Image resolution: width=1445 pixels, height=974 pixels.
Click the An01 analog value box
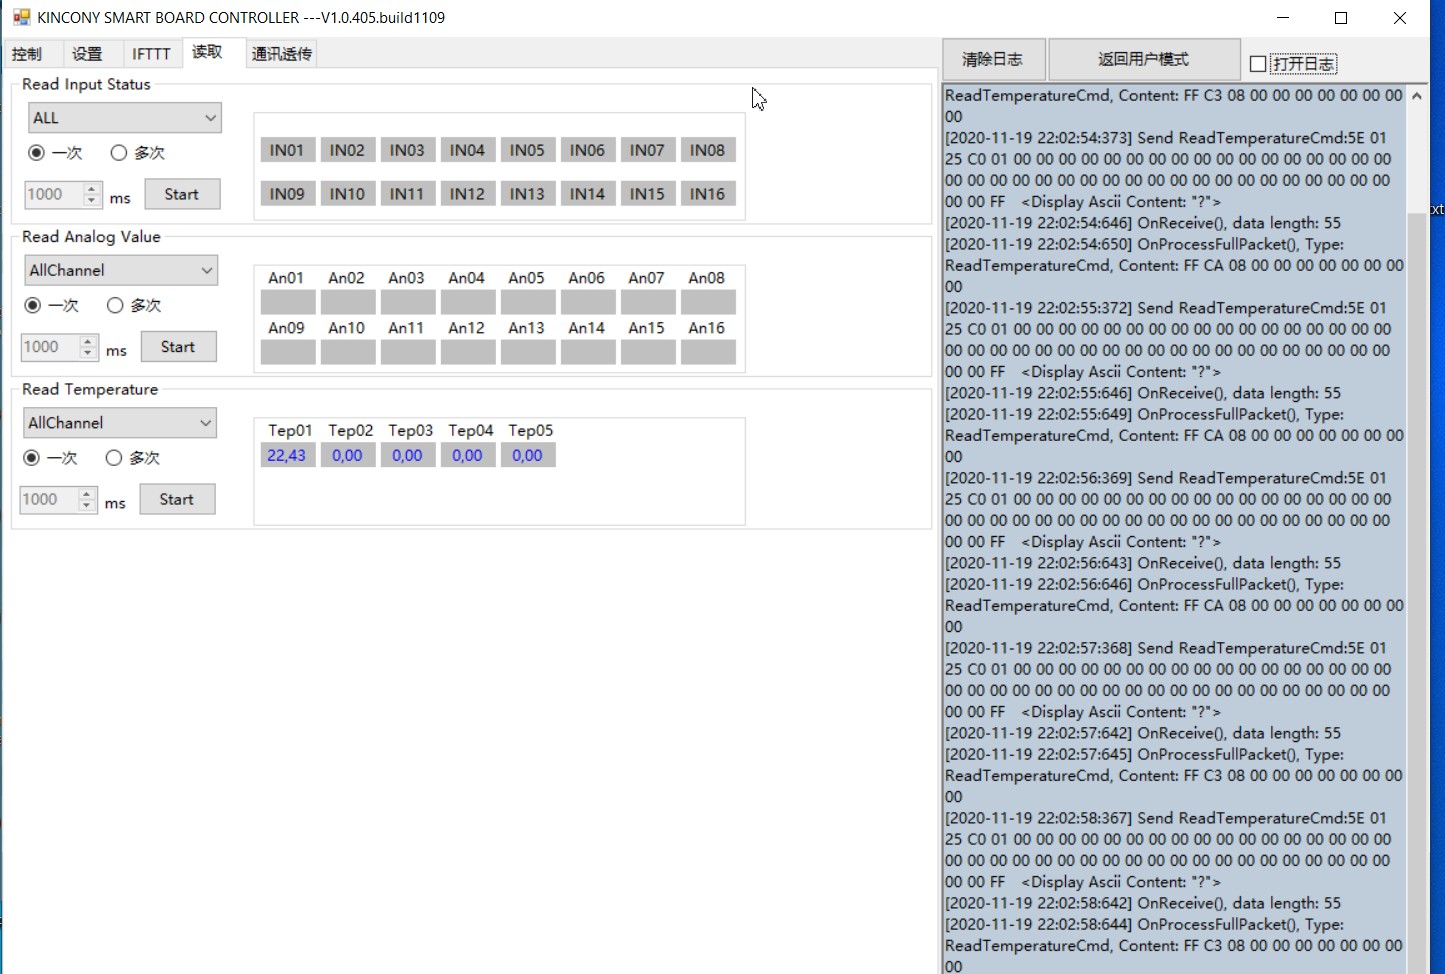(287, 302)
